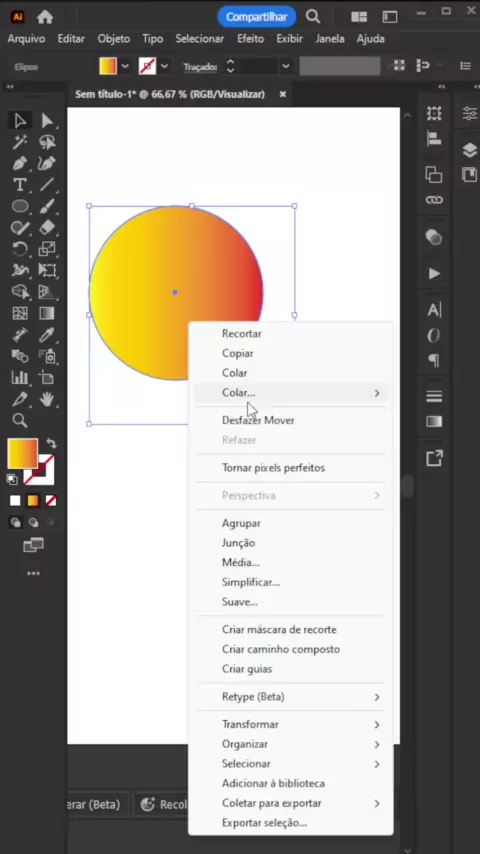480x854 pixels.
Task: Select the Direct Selection arrow tool
Action: click(x=47, y=121)
